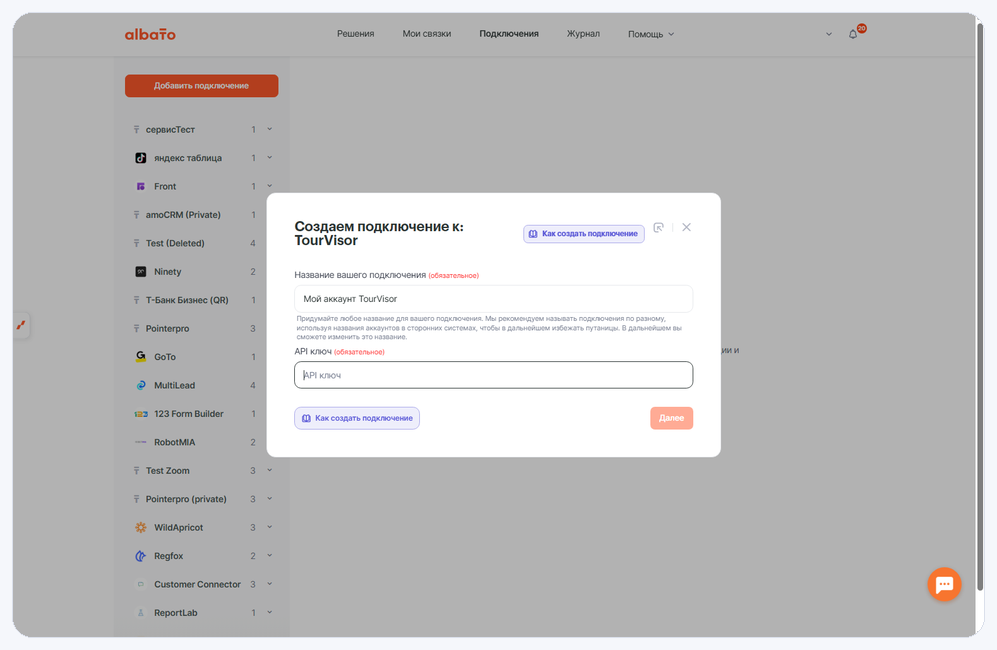The height and width of the screenshot is (650, 997).
Task: Expand the сервисТест connection group
Action: (270, 129)
